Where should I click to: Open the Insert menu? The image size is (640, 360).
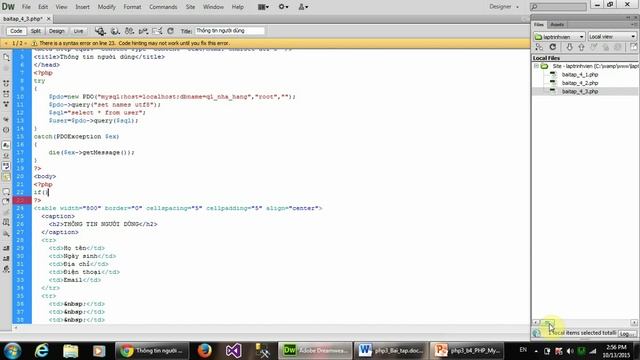[x=82, y=7]
